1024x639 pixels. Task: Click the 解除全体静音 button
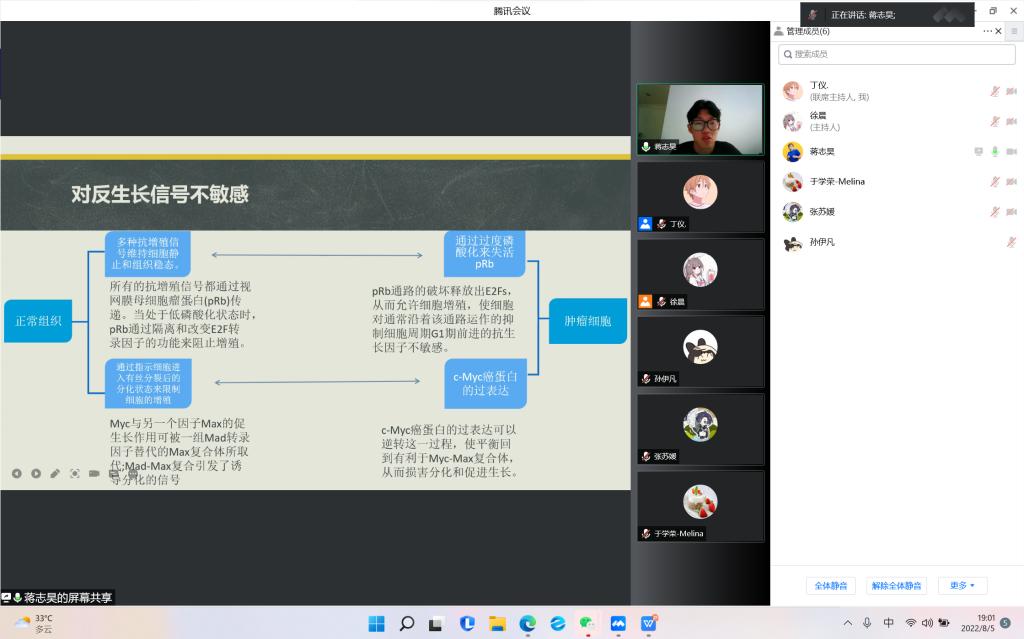(x=895, y=585)
